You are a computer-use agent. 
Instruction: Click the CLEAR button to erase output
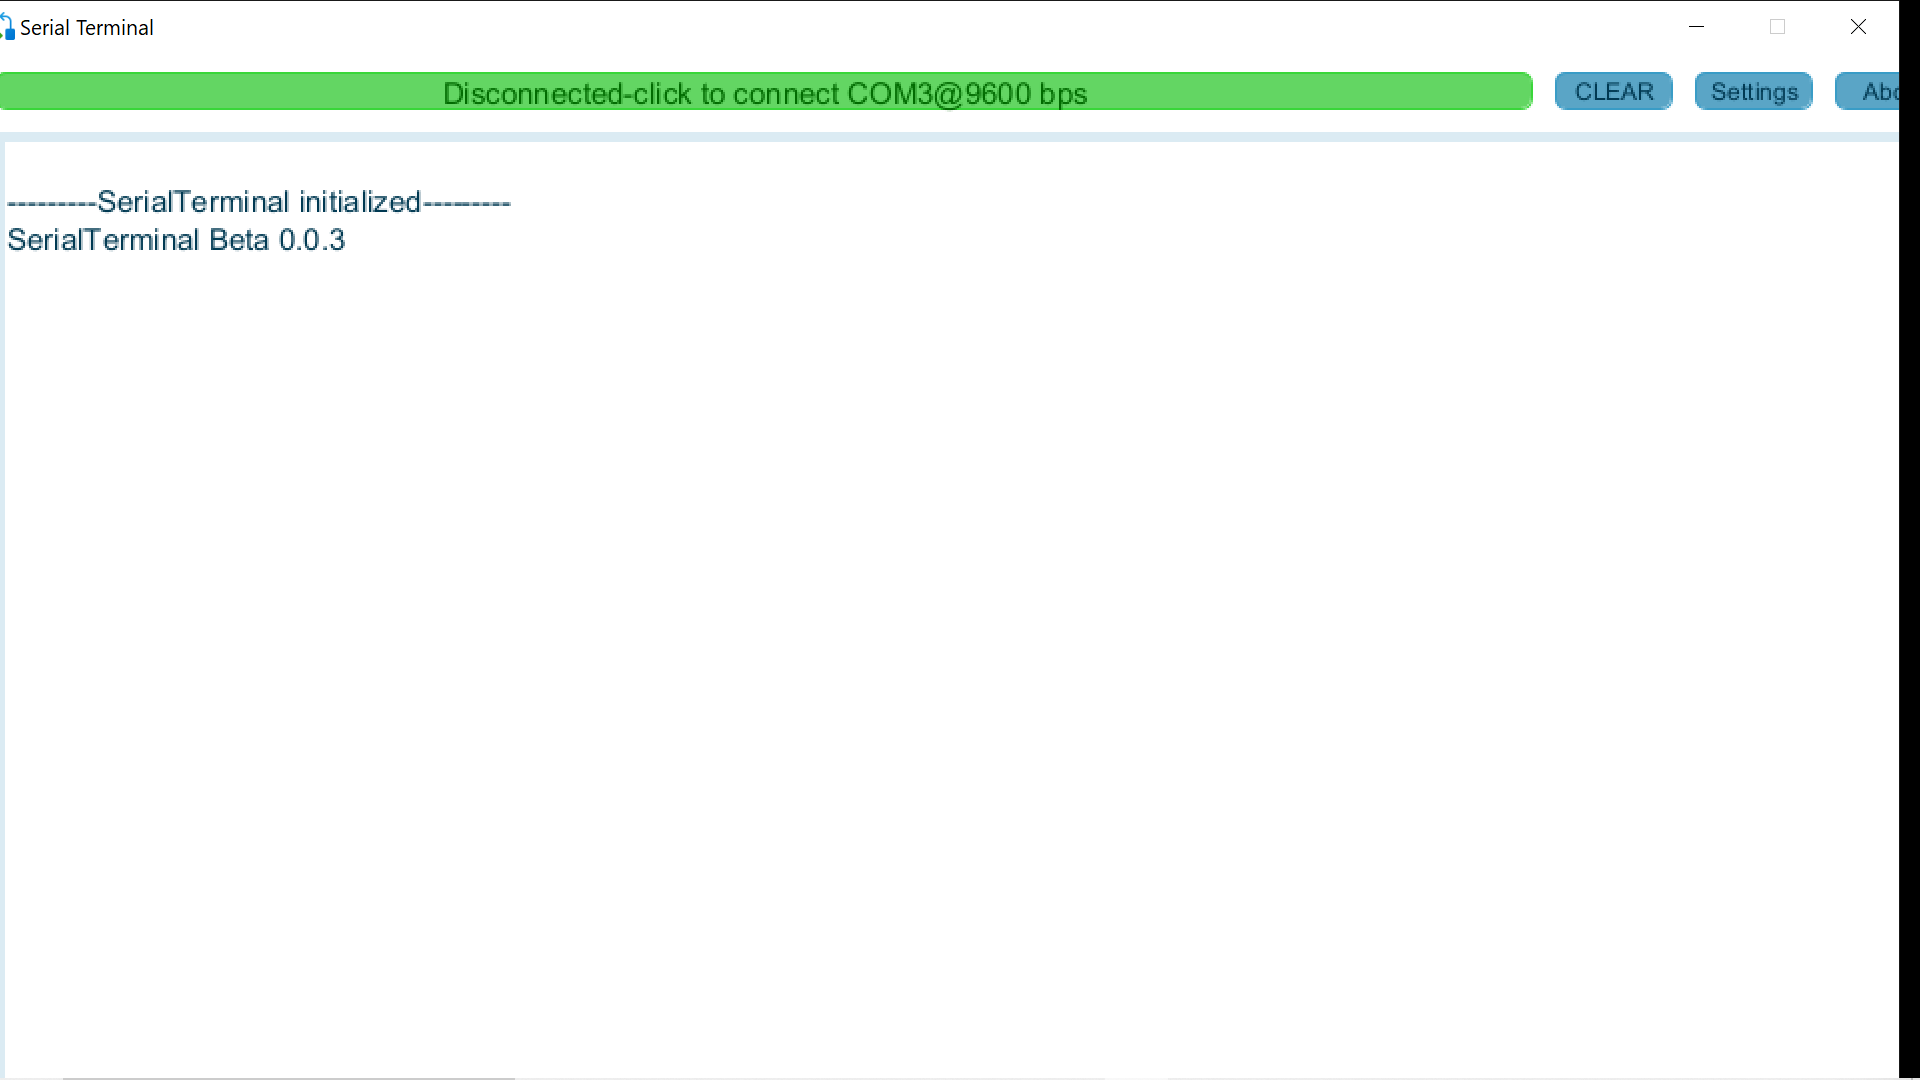pyautogui.click(x=1613, y=91)
